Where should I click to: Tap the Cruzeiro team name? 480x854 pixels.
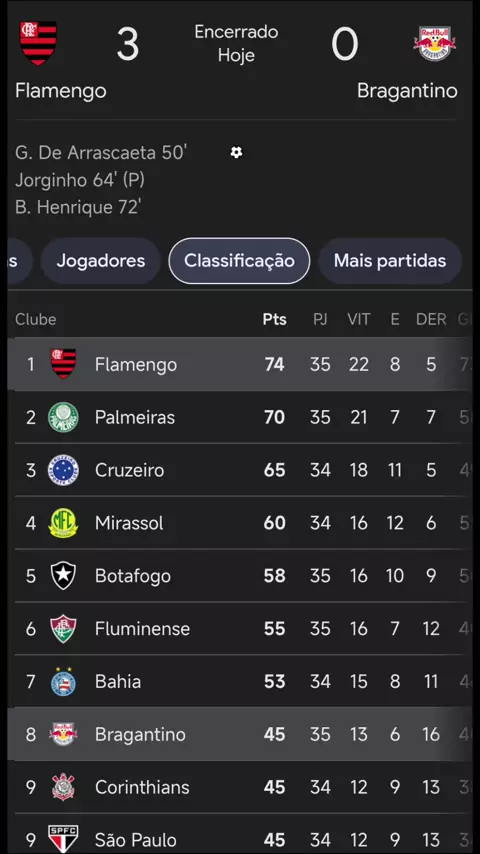pyautogui.click(x=129, y=471)
